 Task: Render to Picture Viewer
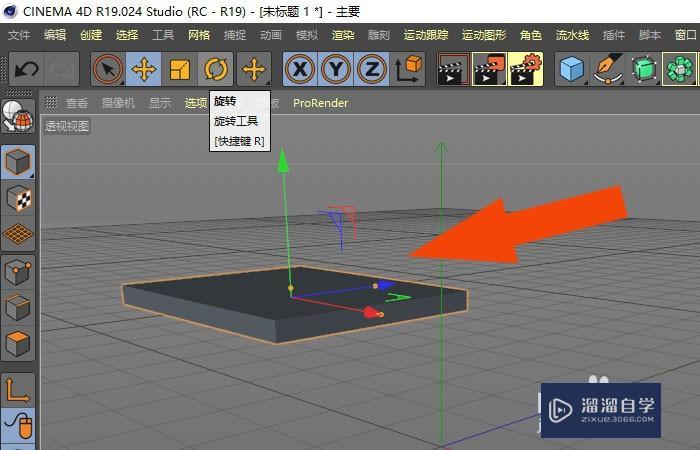click(x=489, y=69)
